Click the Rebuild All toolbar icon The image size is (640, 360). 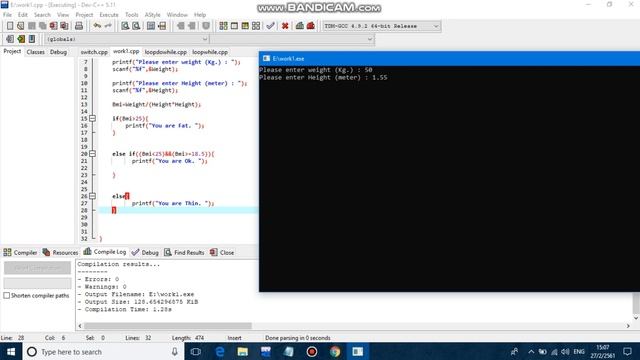tap(256, 26)
